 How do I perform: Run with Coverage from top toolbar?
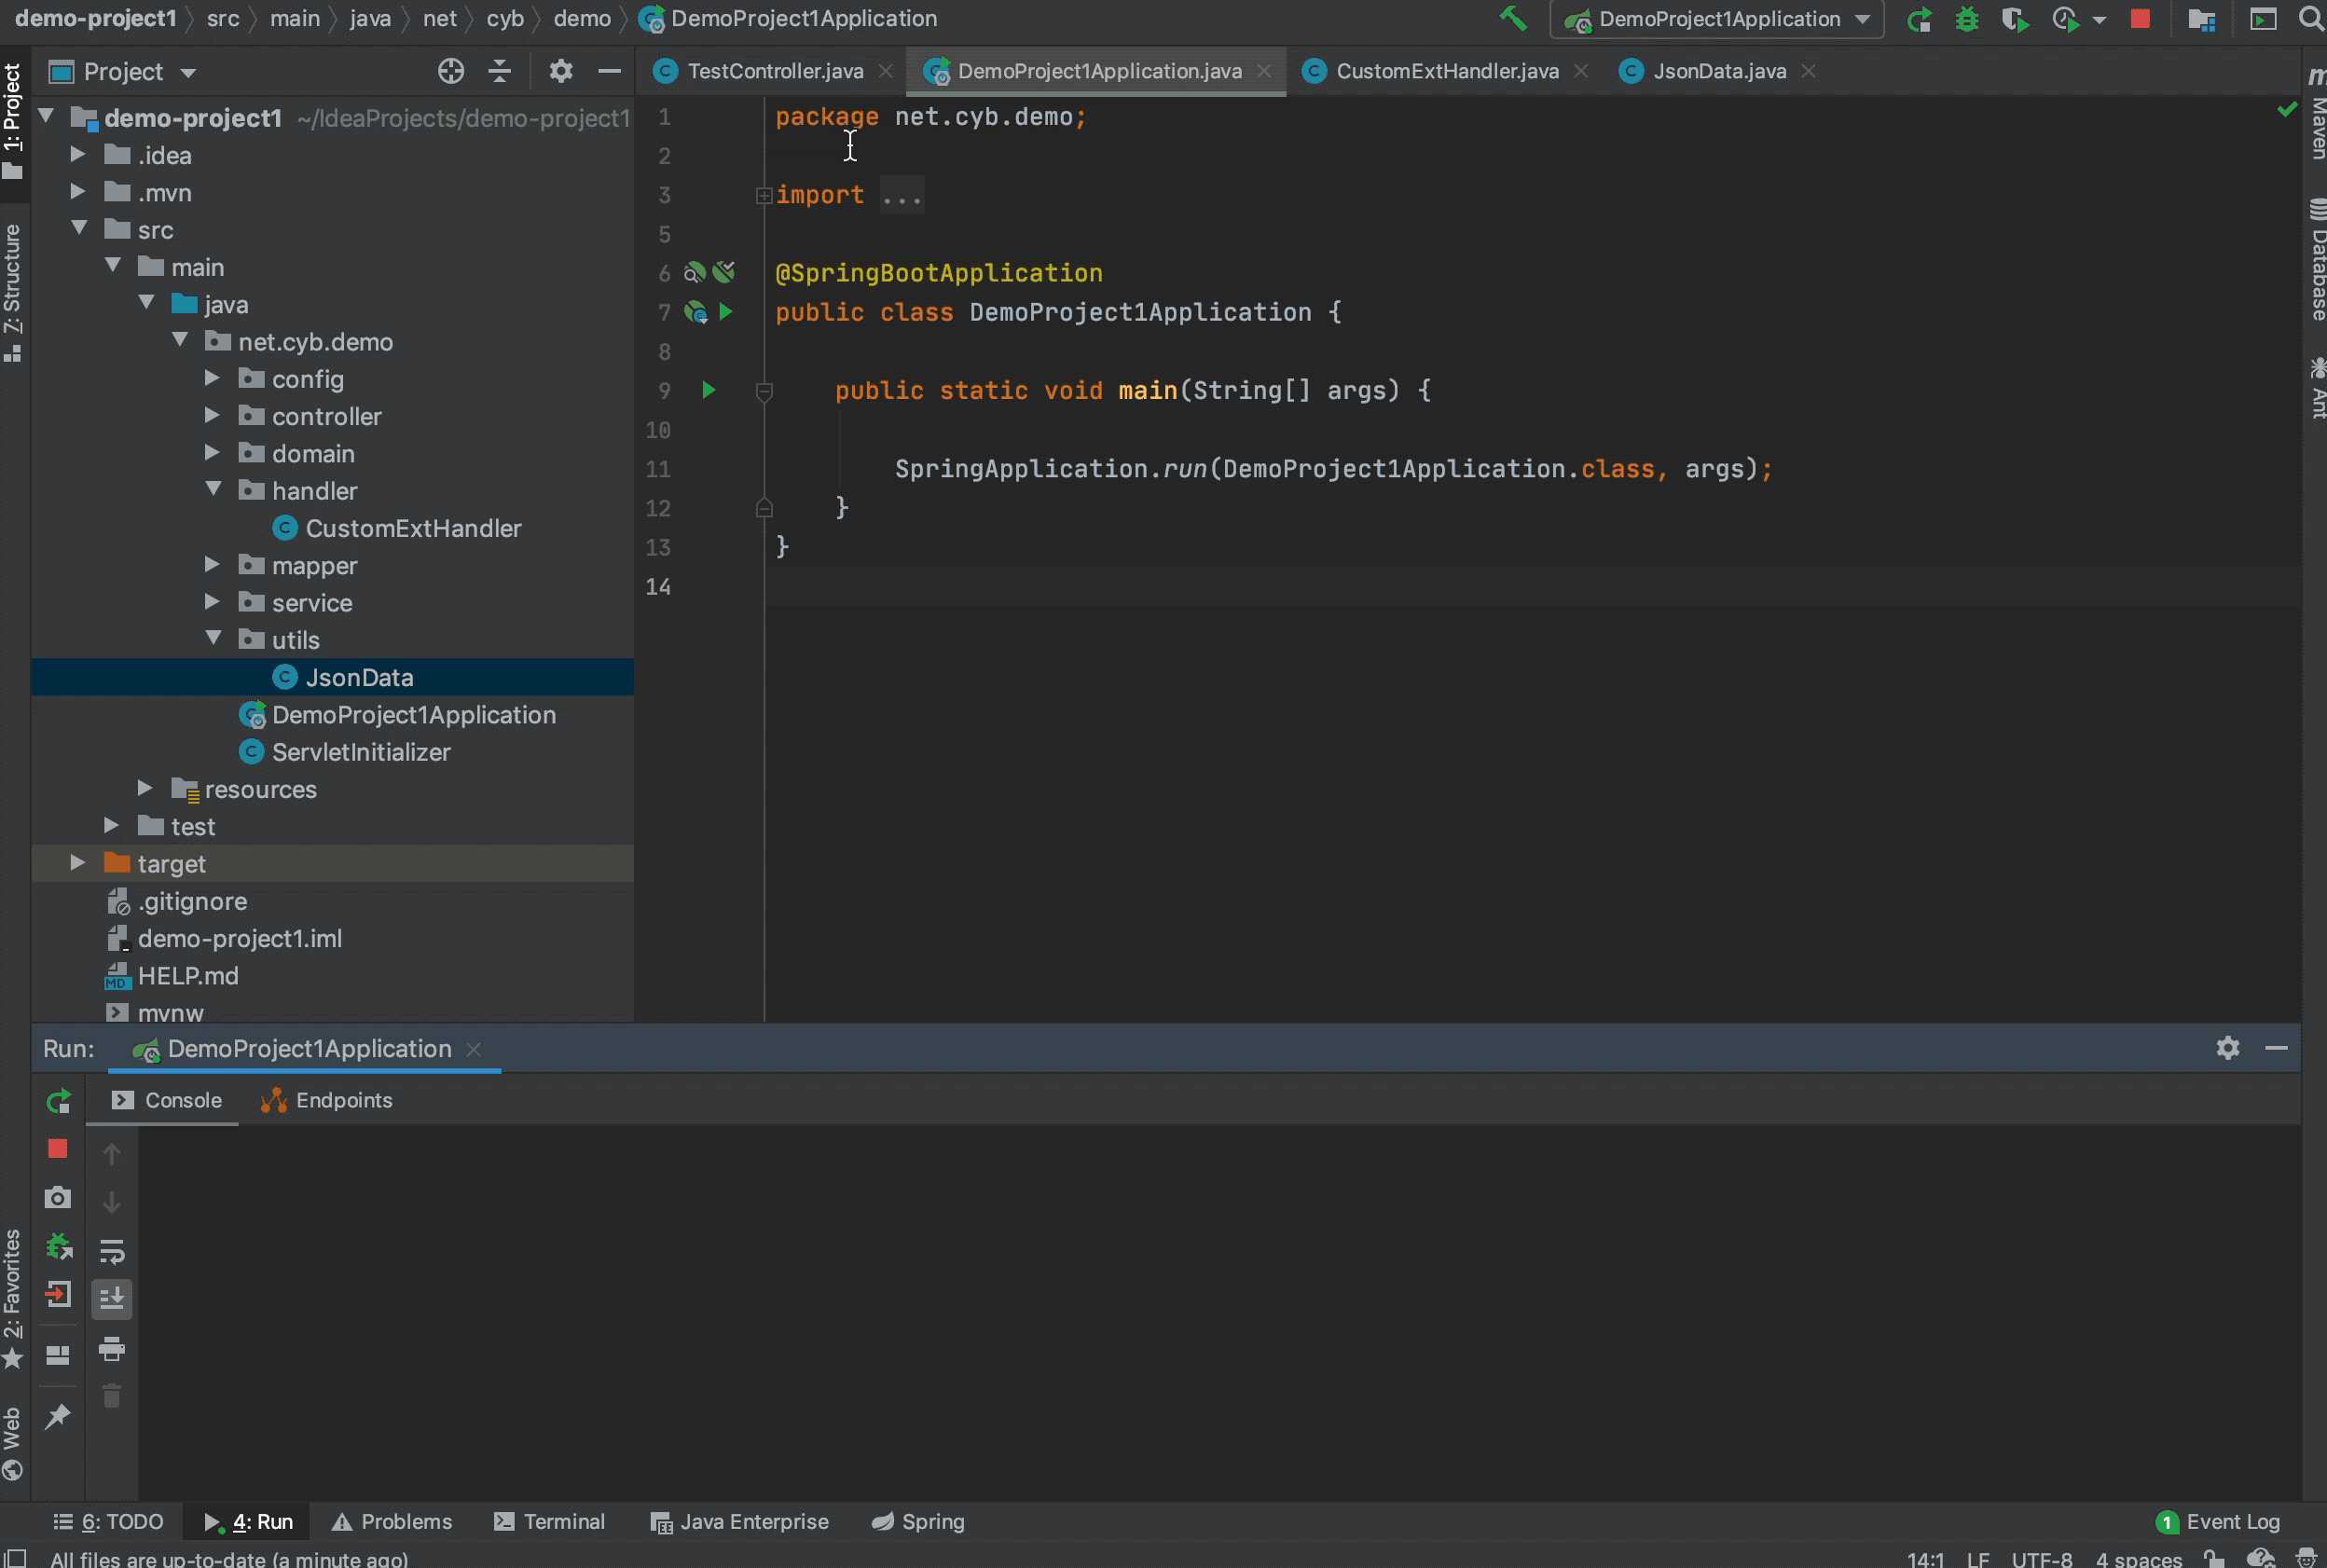coord(2014,19)
